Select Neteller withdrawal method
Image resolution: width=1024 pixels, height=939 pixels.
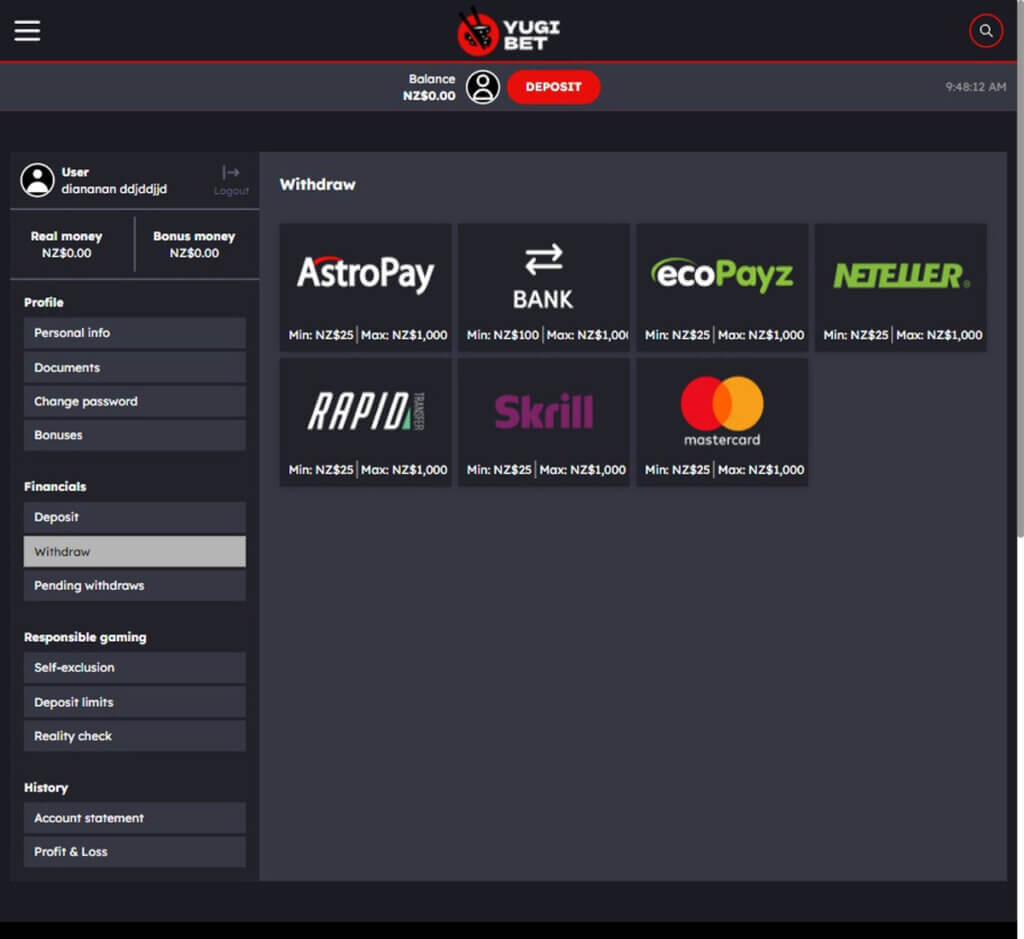tap(901, 287)
